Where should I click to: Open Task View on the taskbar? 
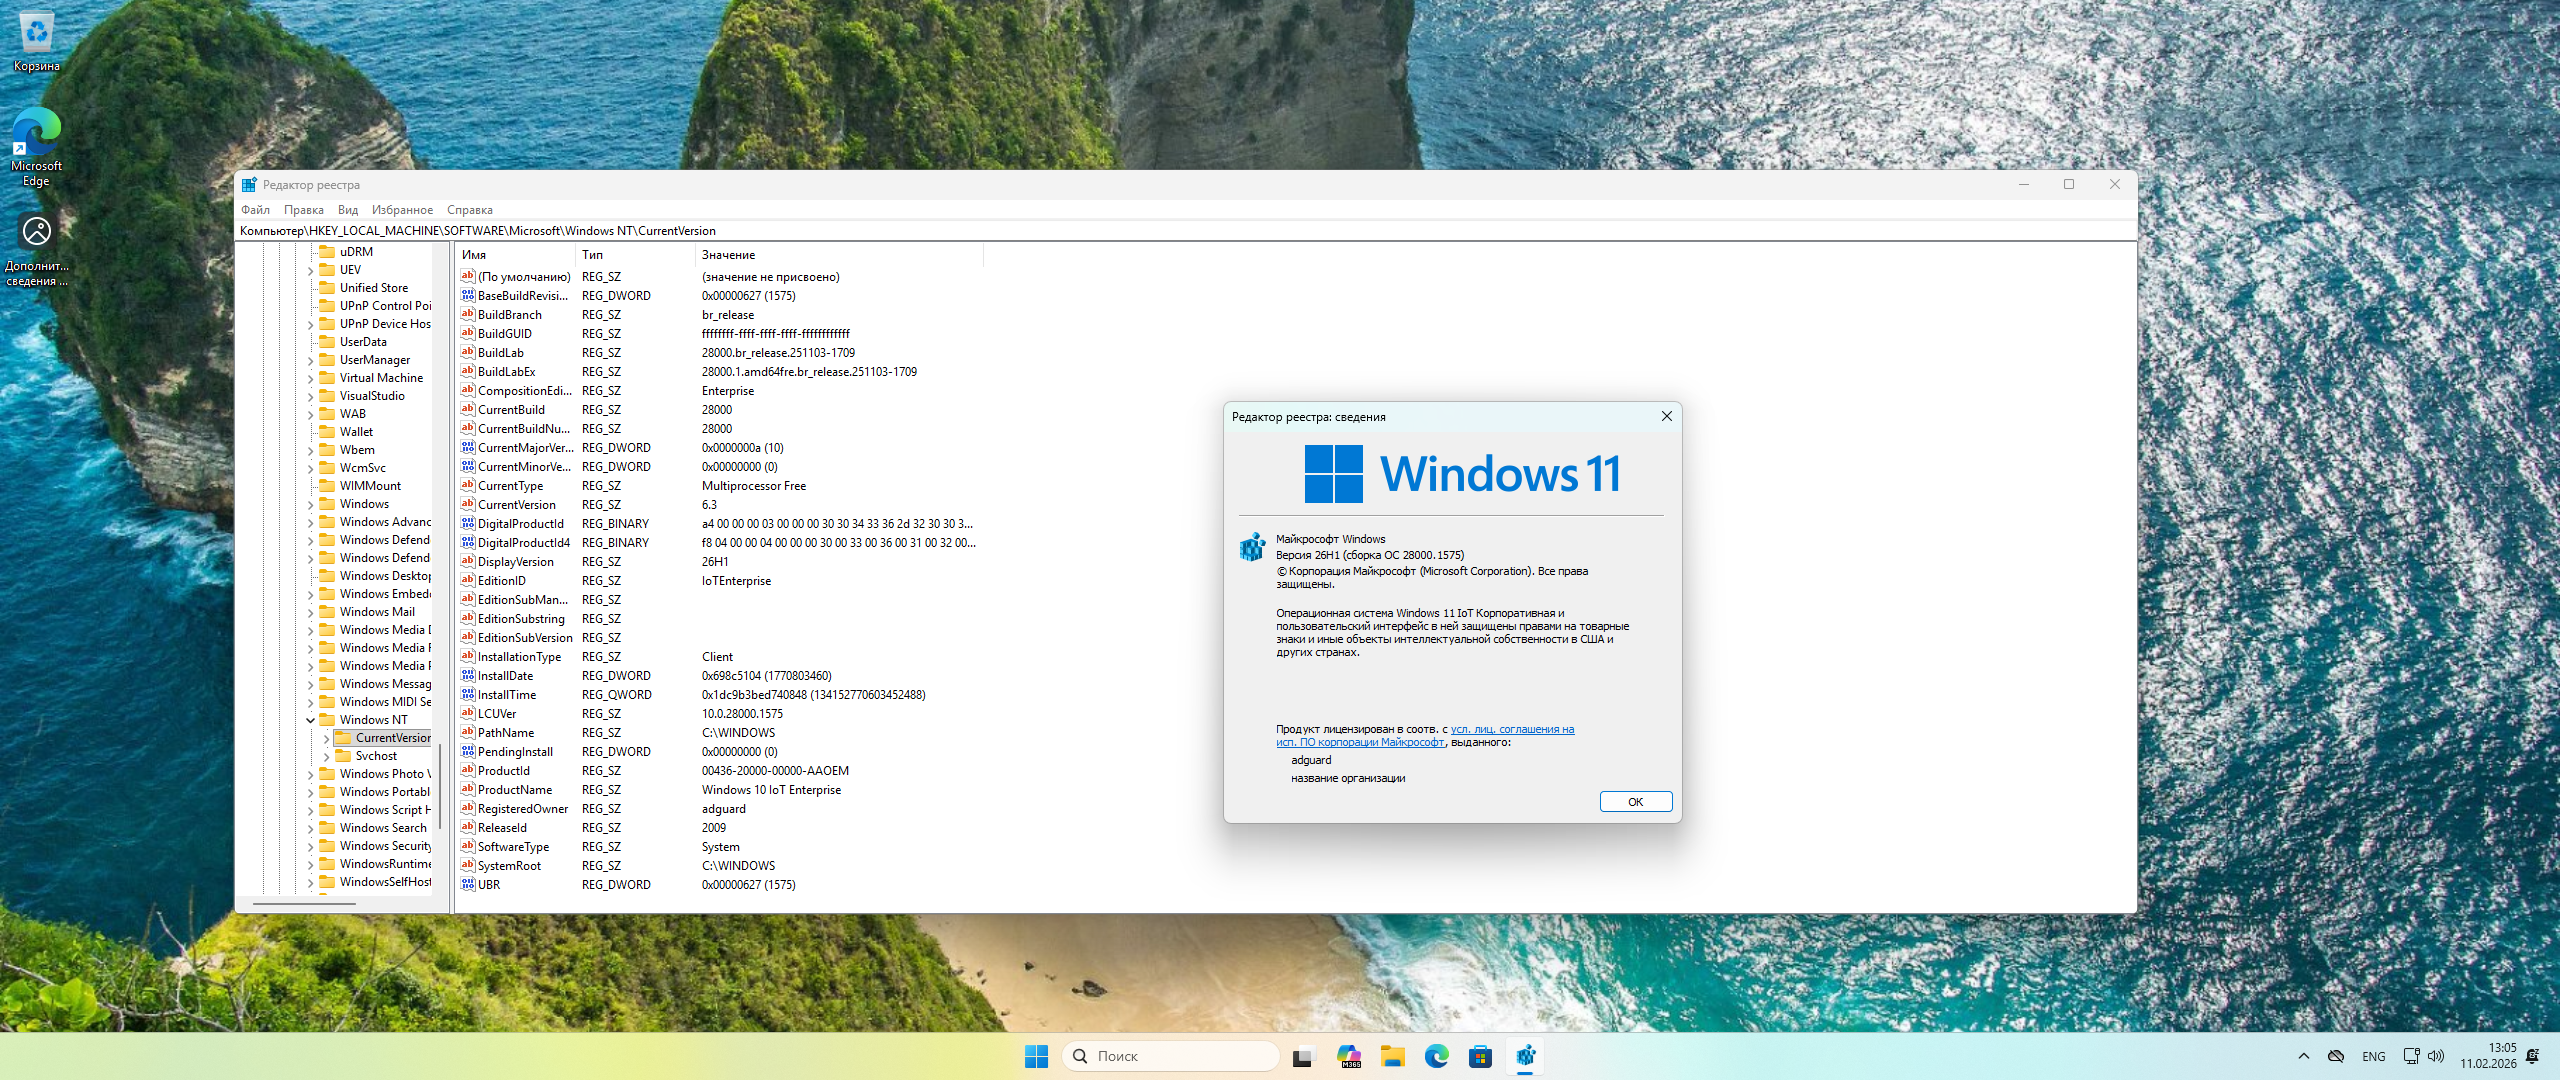tap(1303, 1056)
